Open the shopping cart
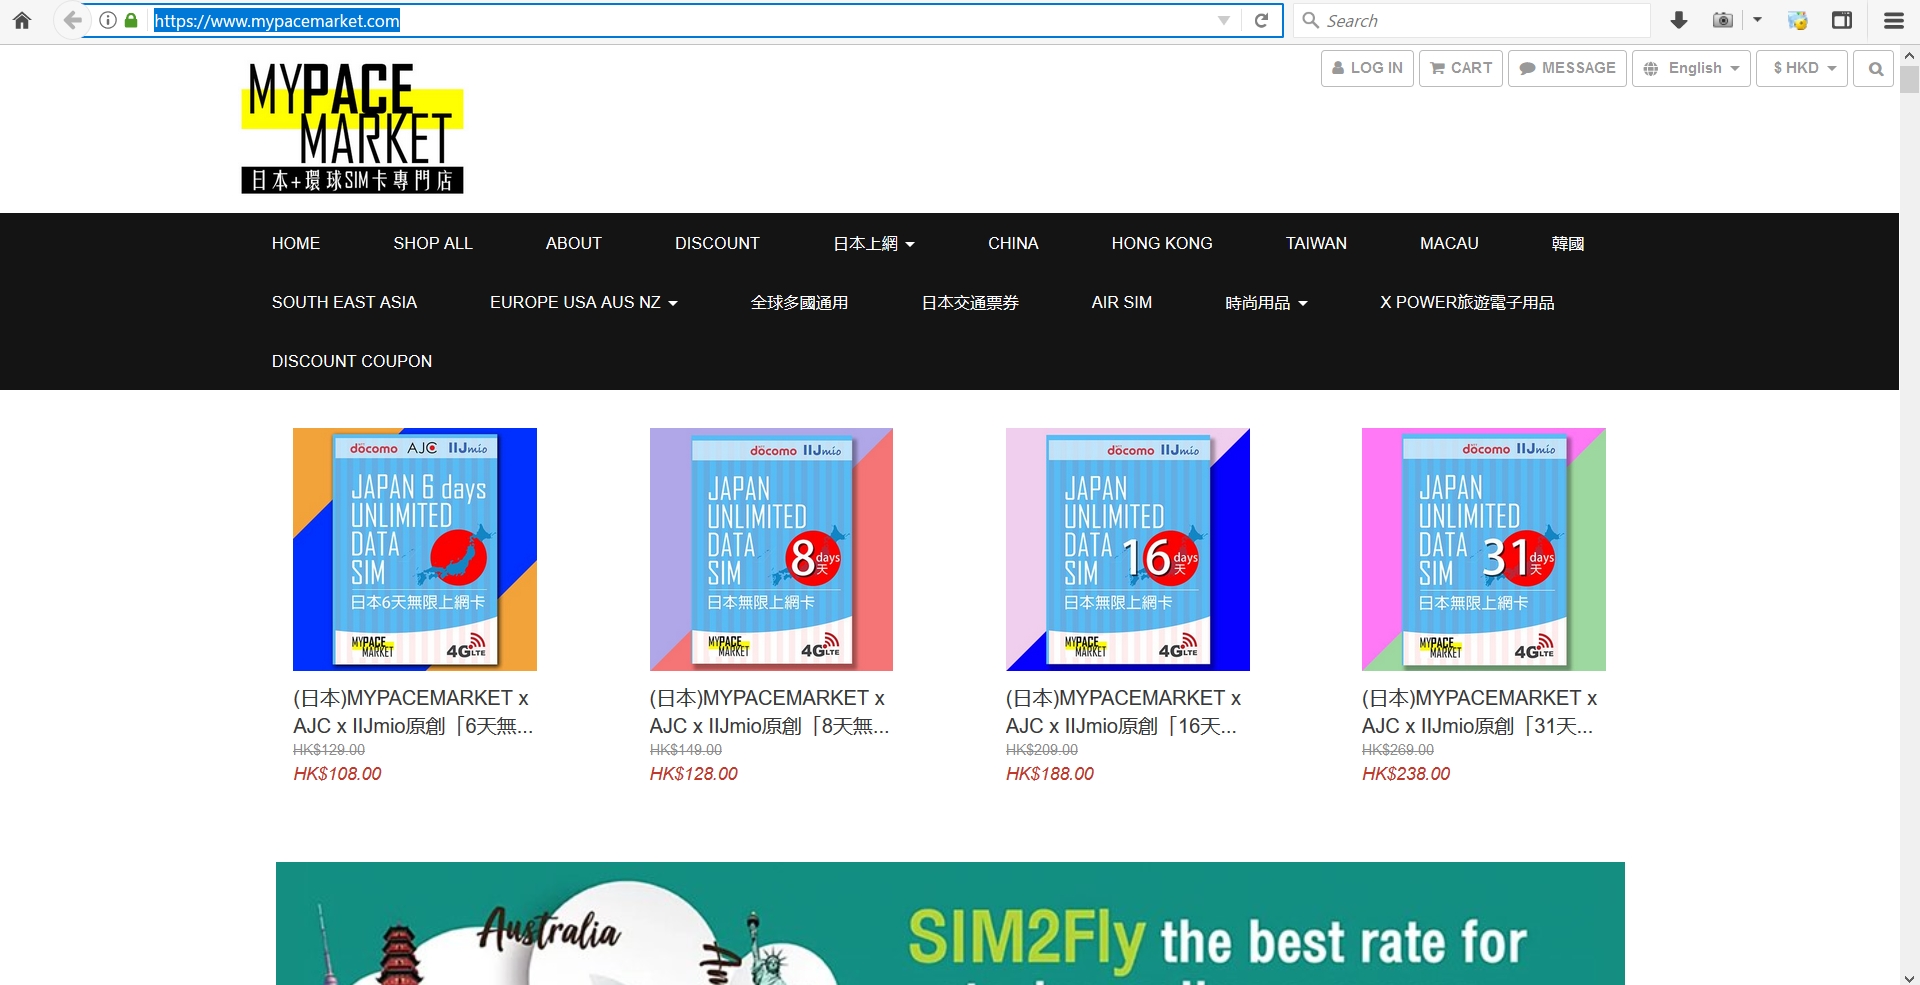 [x=1459, y=68]
